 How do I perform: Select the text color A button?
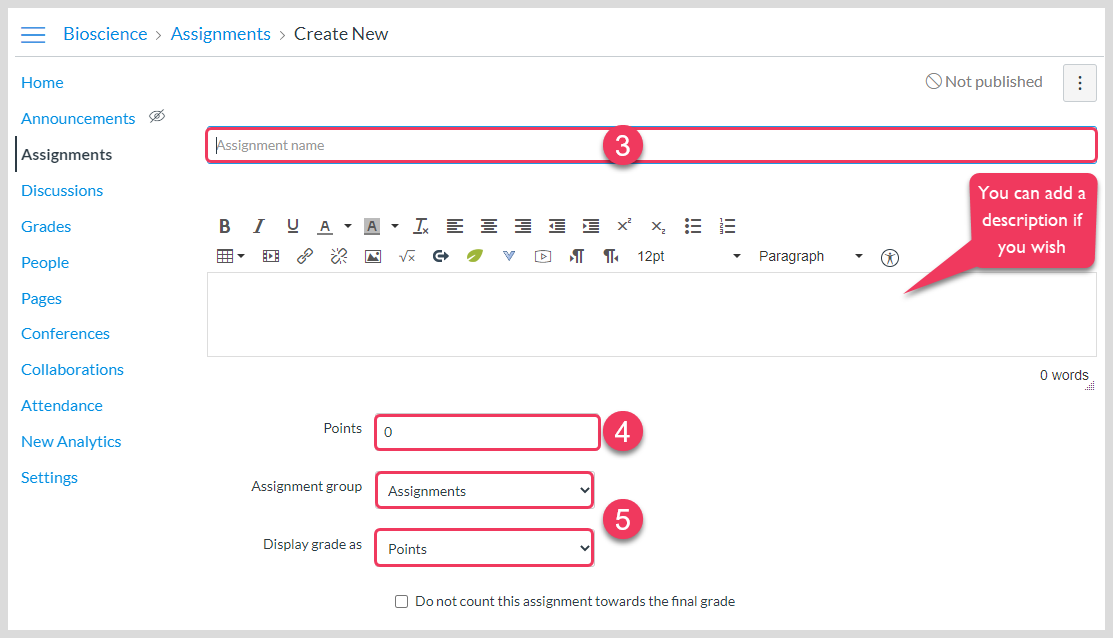[325, 226]
